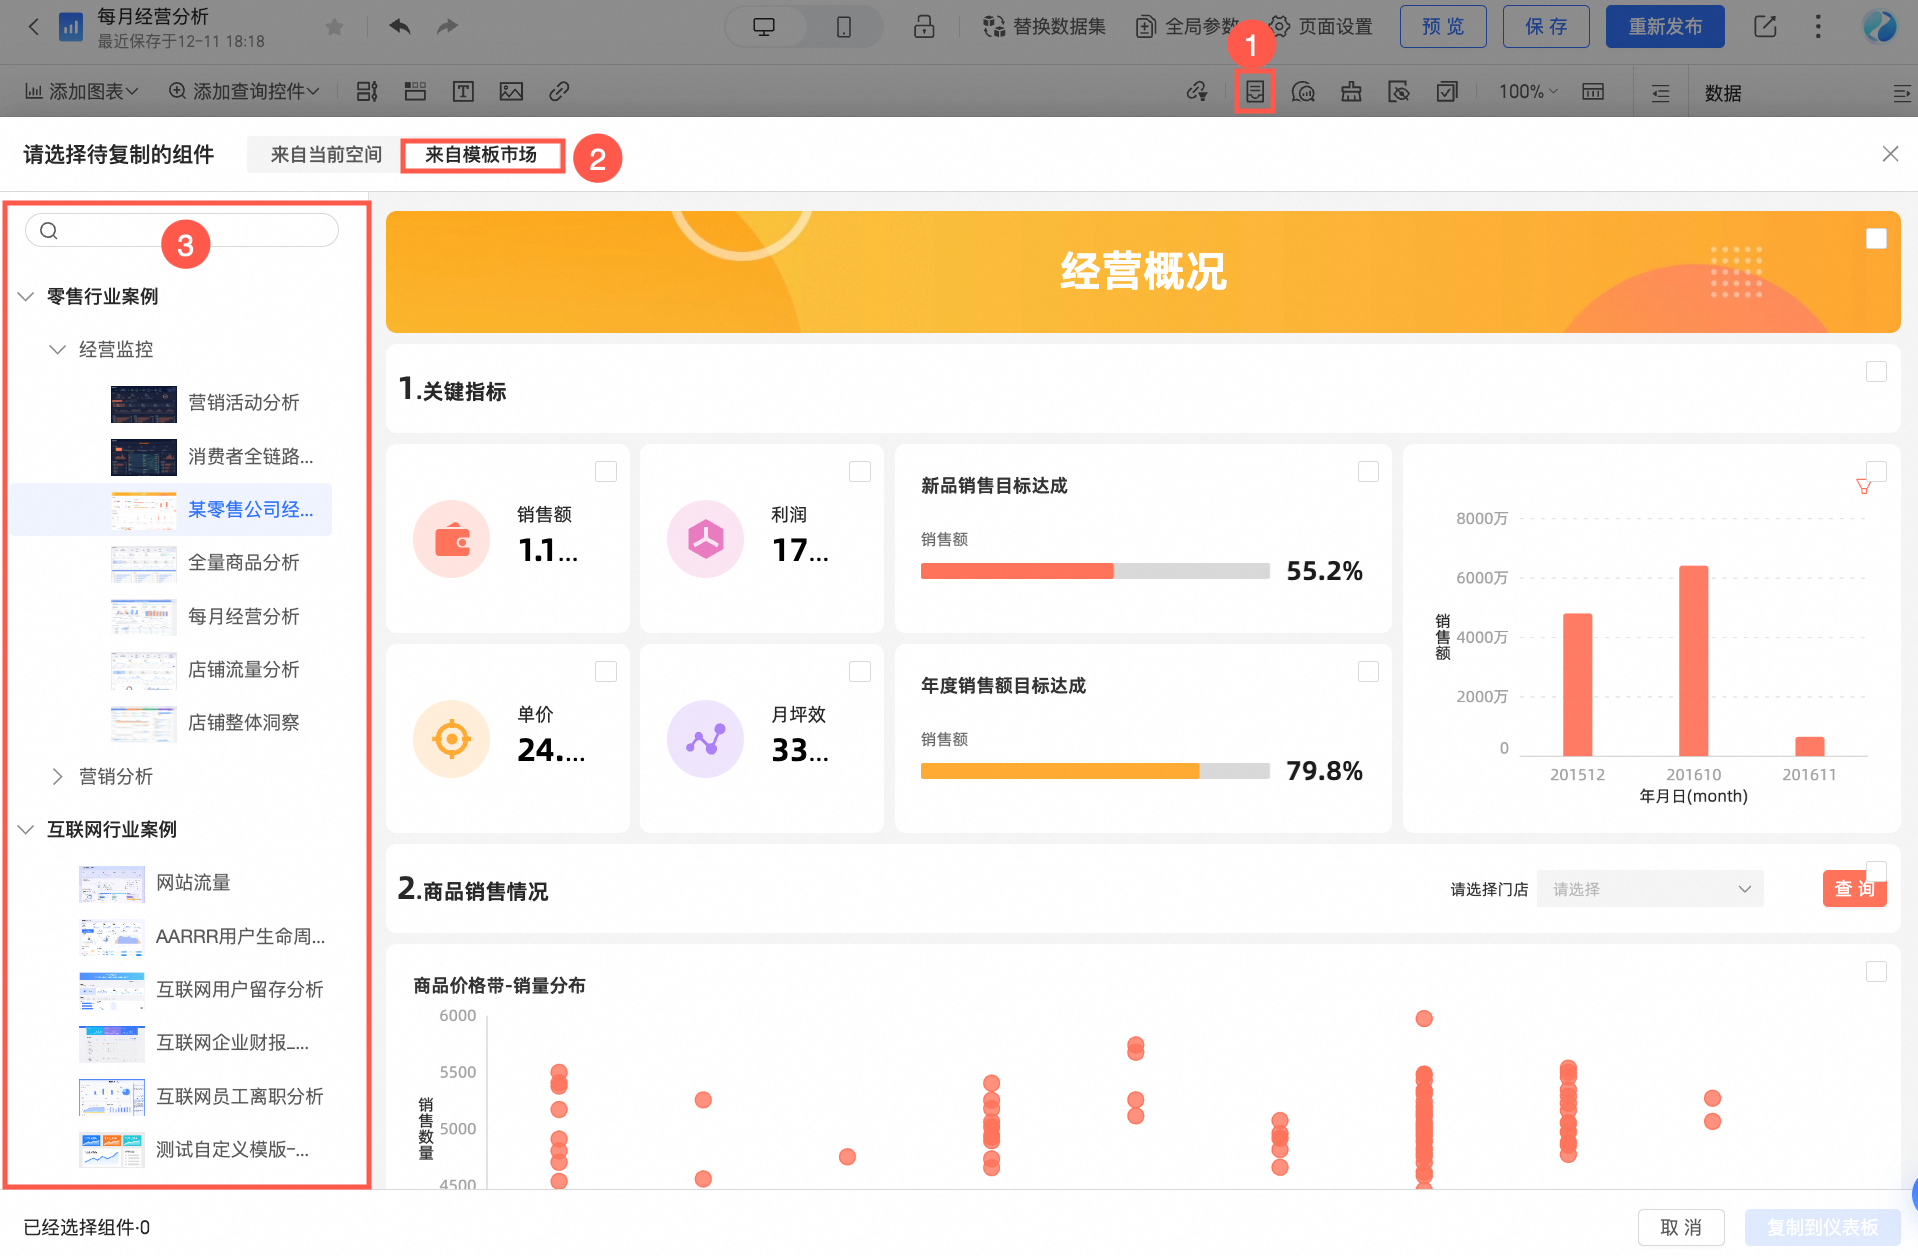
Task: Open 全局参数 menu item
Action: pyautogui.click(x=1188, y=27)
